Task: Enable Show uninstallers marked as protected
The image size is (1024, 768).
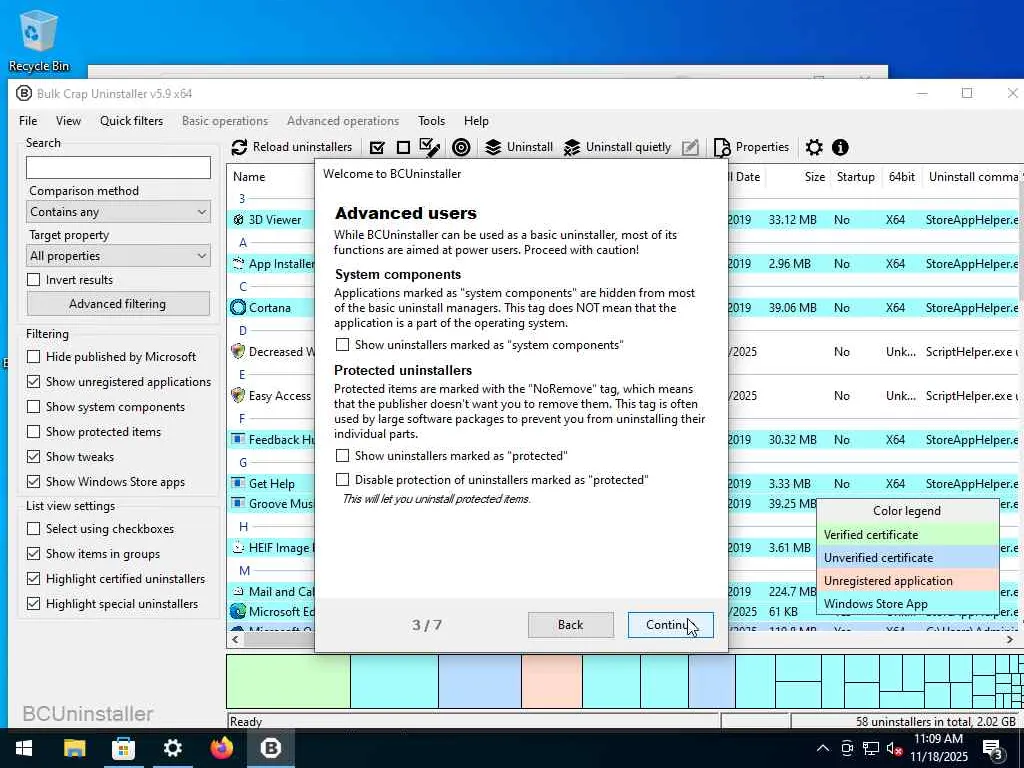Action: [x=342, y=456]
